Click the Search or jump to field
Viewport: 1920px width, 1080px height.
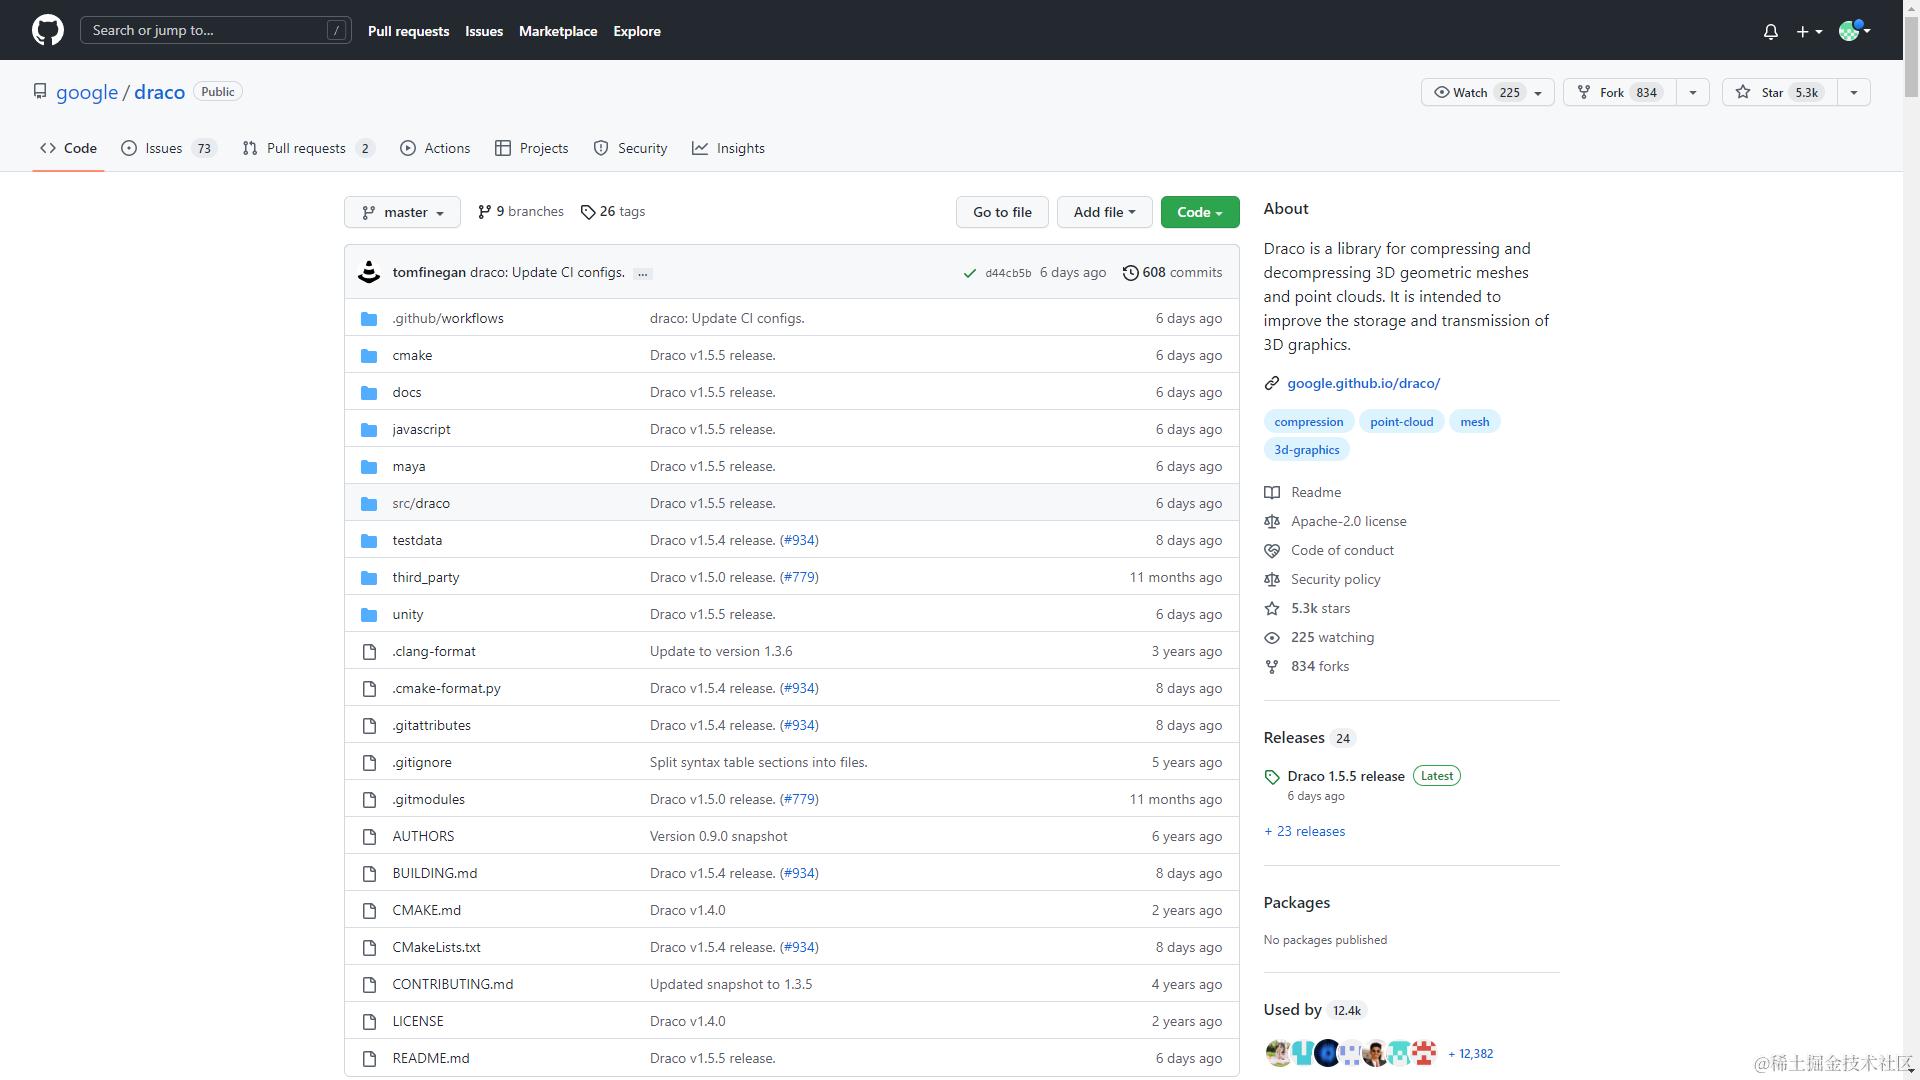[x=216, y=30]
